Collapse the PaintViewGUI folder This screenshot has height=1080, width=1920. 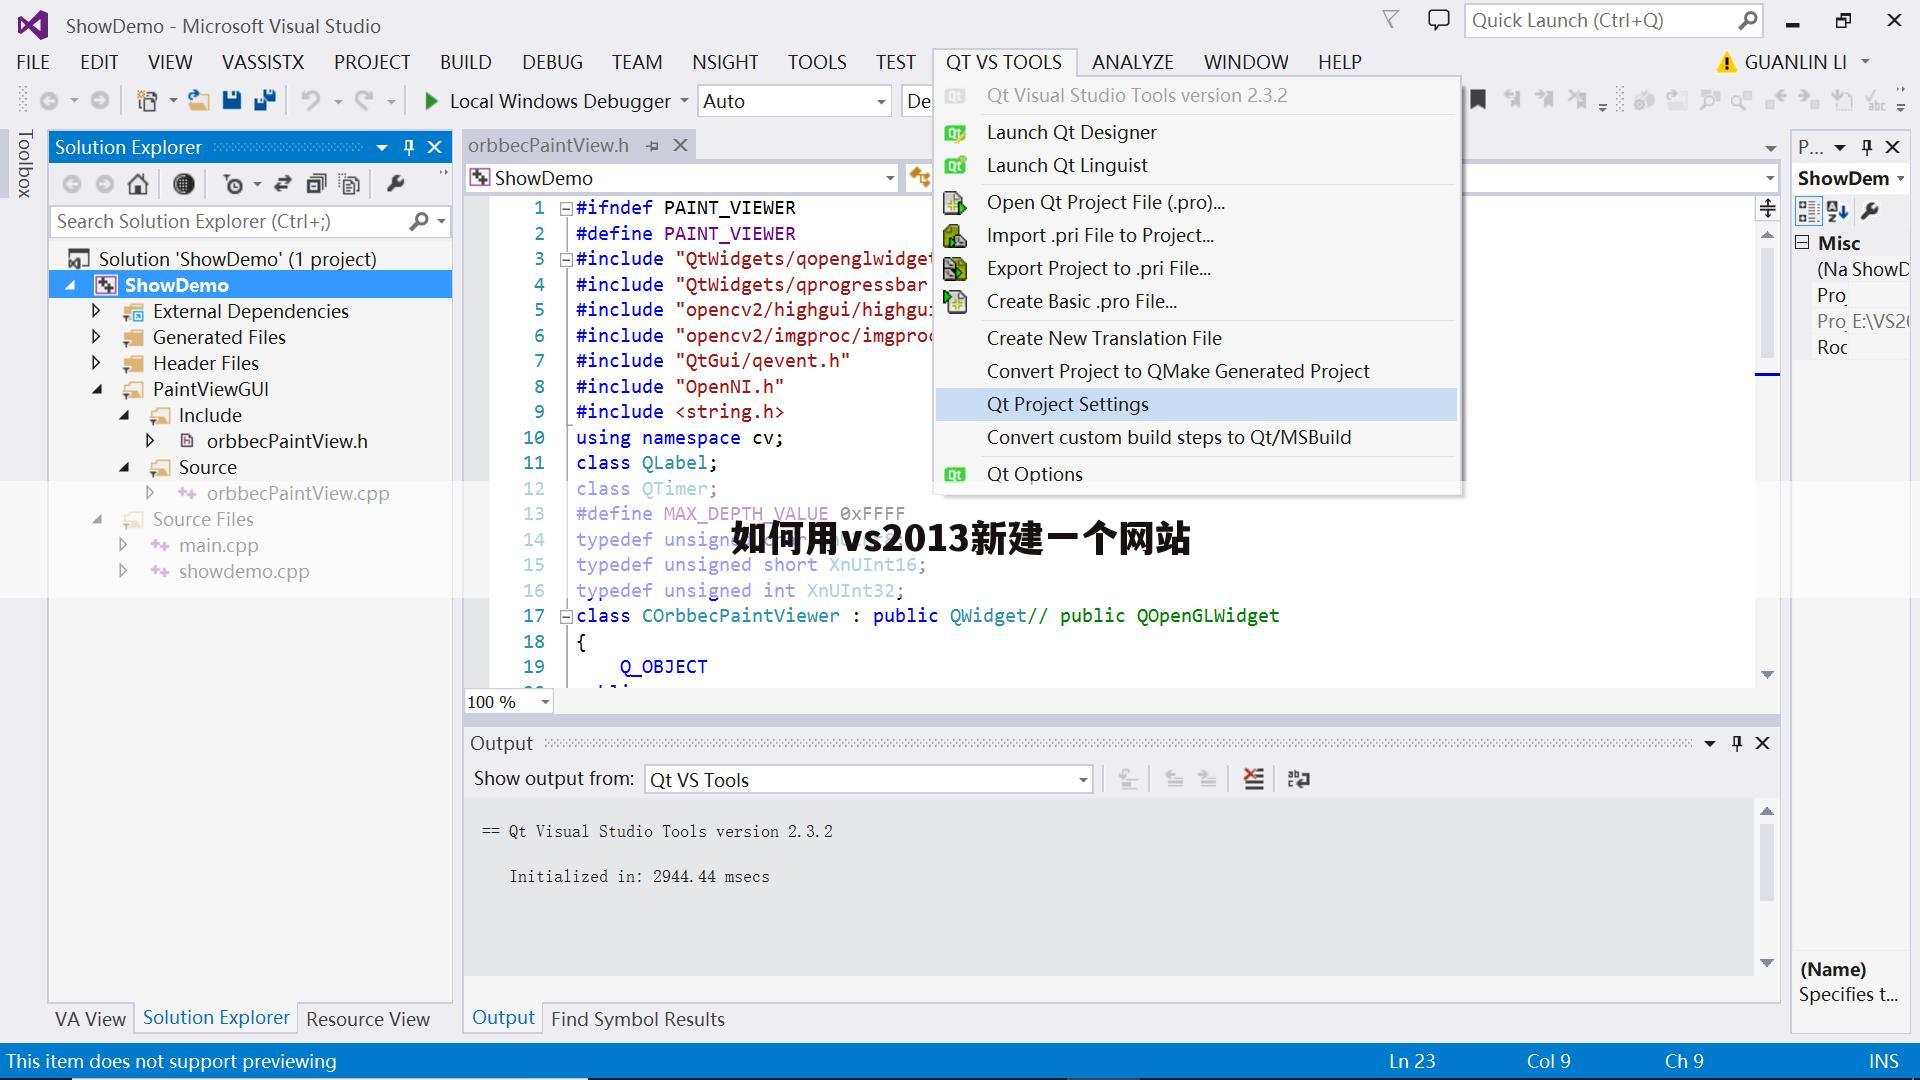[x=97, y=390]
